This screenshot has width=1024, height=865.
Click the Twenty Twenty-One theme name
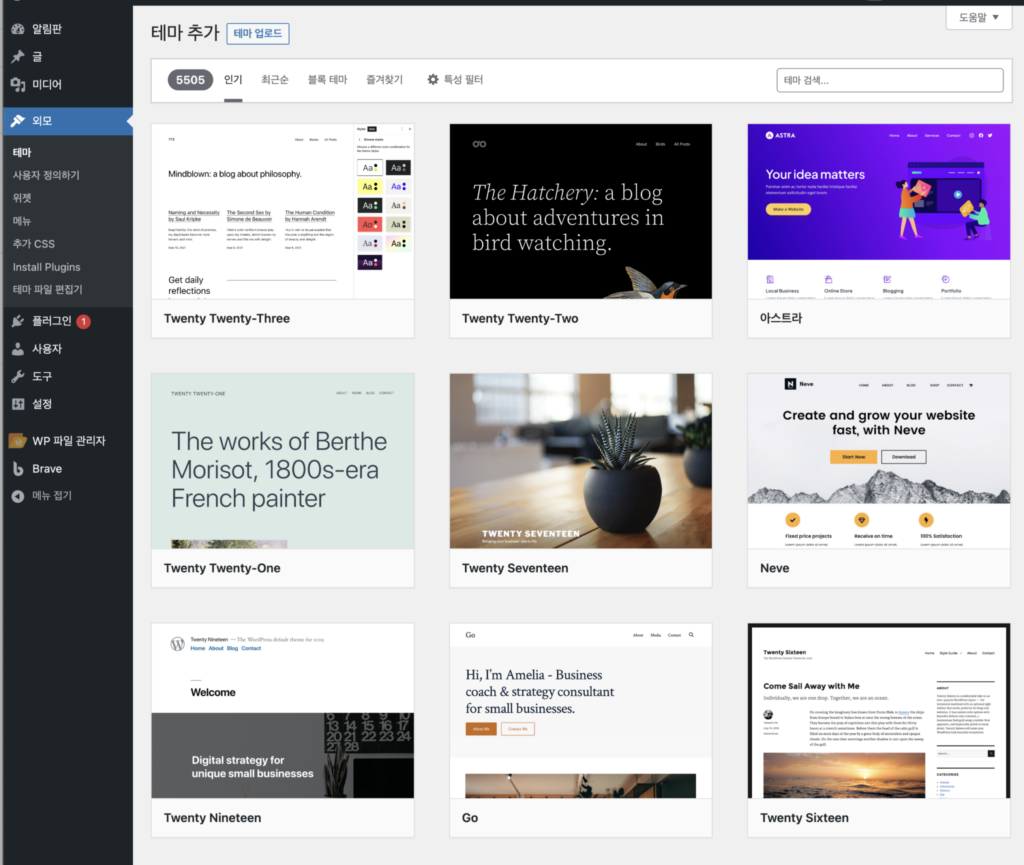[222, 568]
